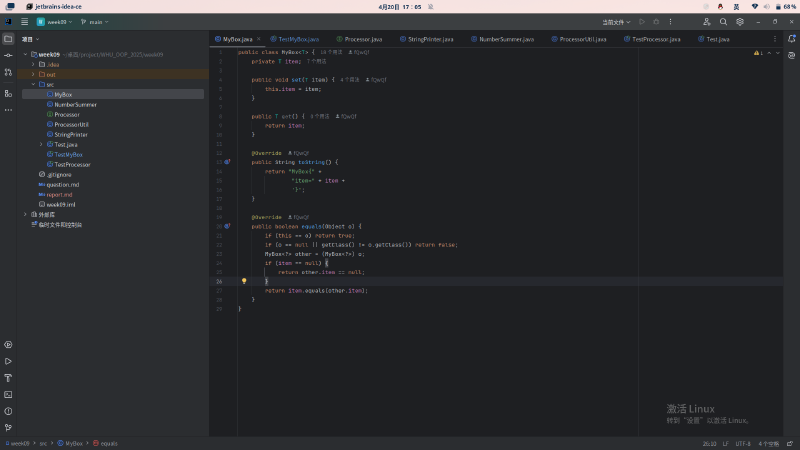Switch to TestProcessor.java tab

pyautogui.click(x=652, y=39)
